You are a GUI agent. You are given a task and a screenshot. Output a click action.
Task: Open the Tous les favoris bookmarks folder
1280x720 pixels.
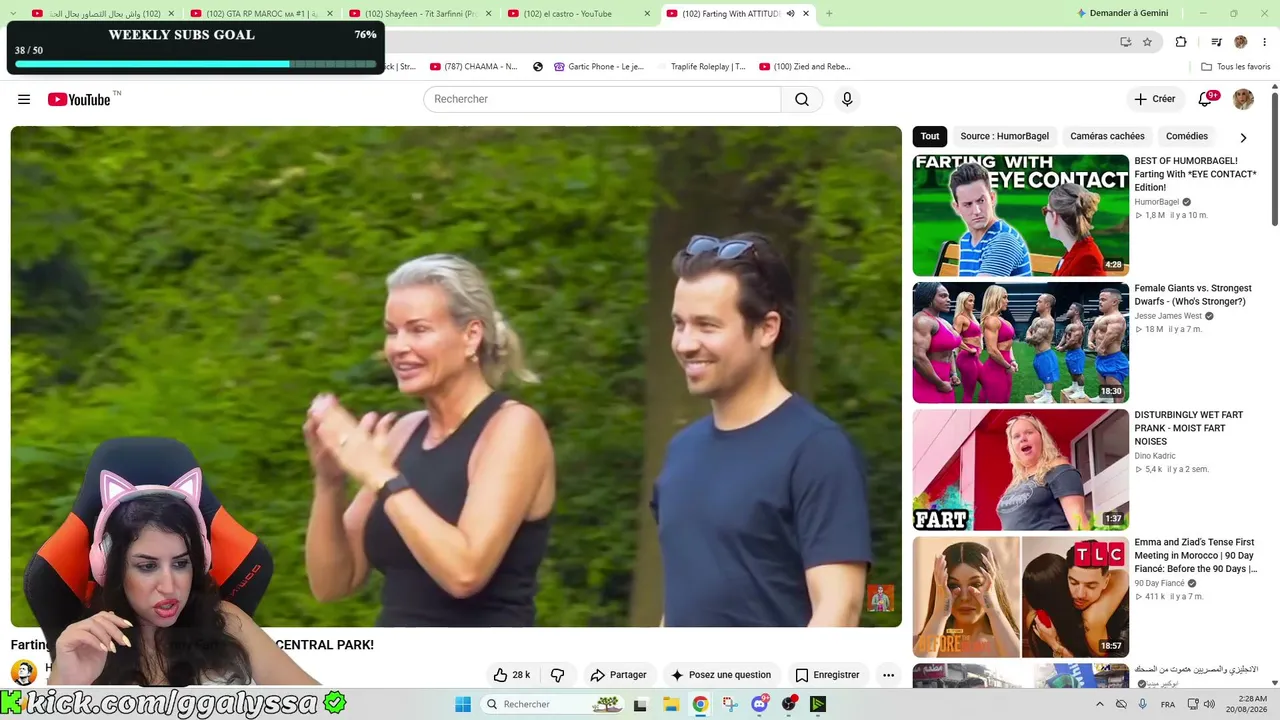pos(1236,67)
